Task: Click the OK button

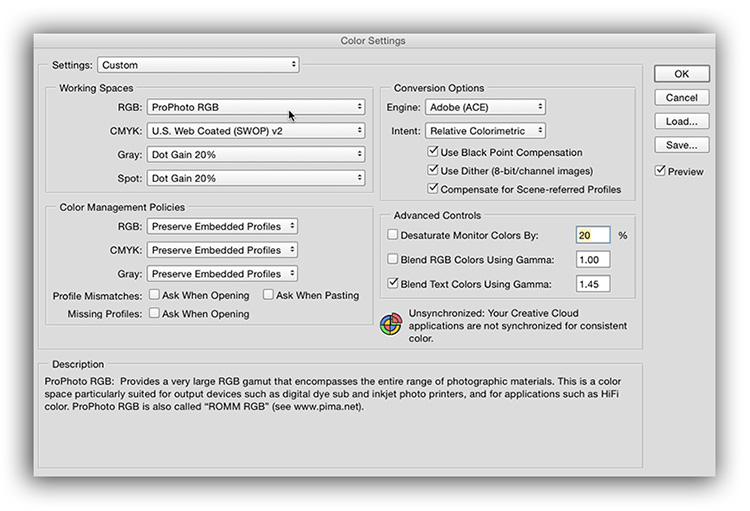Action: pyautogui.click(x=682, y=74)
